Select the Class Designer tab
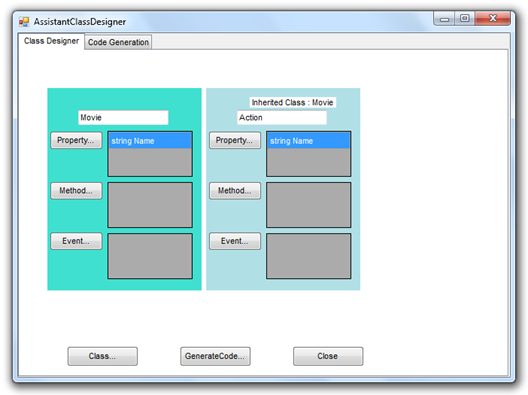The height and width of the screenshot is (395, 528). tap(51, 41)
